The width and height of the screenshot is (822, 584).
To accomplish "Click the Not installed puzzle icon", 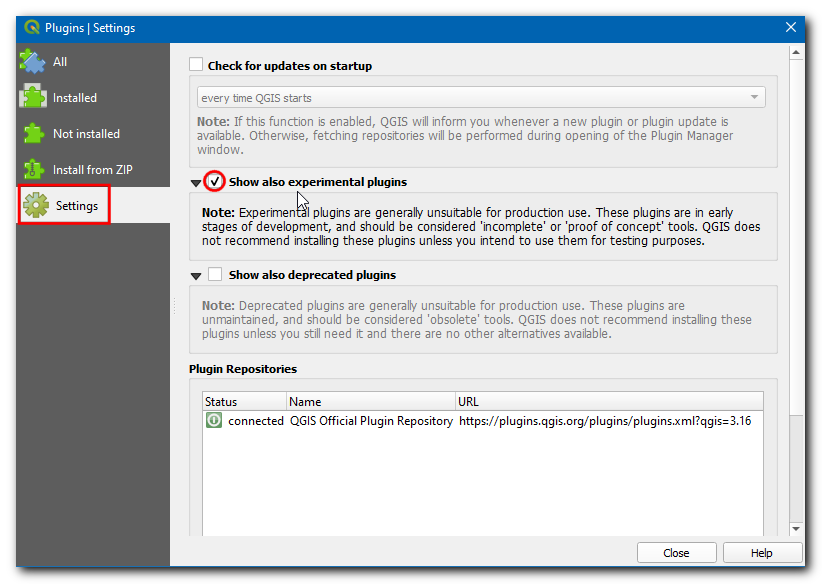I will click(34, 133).
